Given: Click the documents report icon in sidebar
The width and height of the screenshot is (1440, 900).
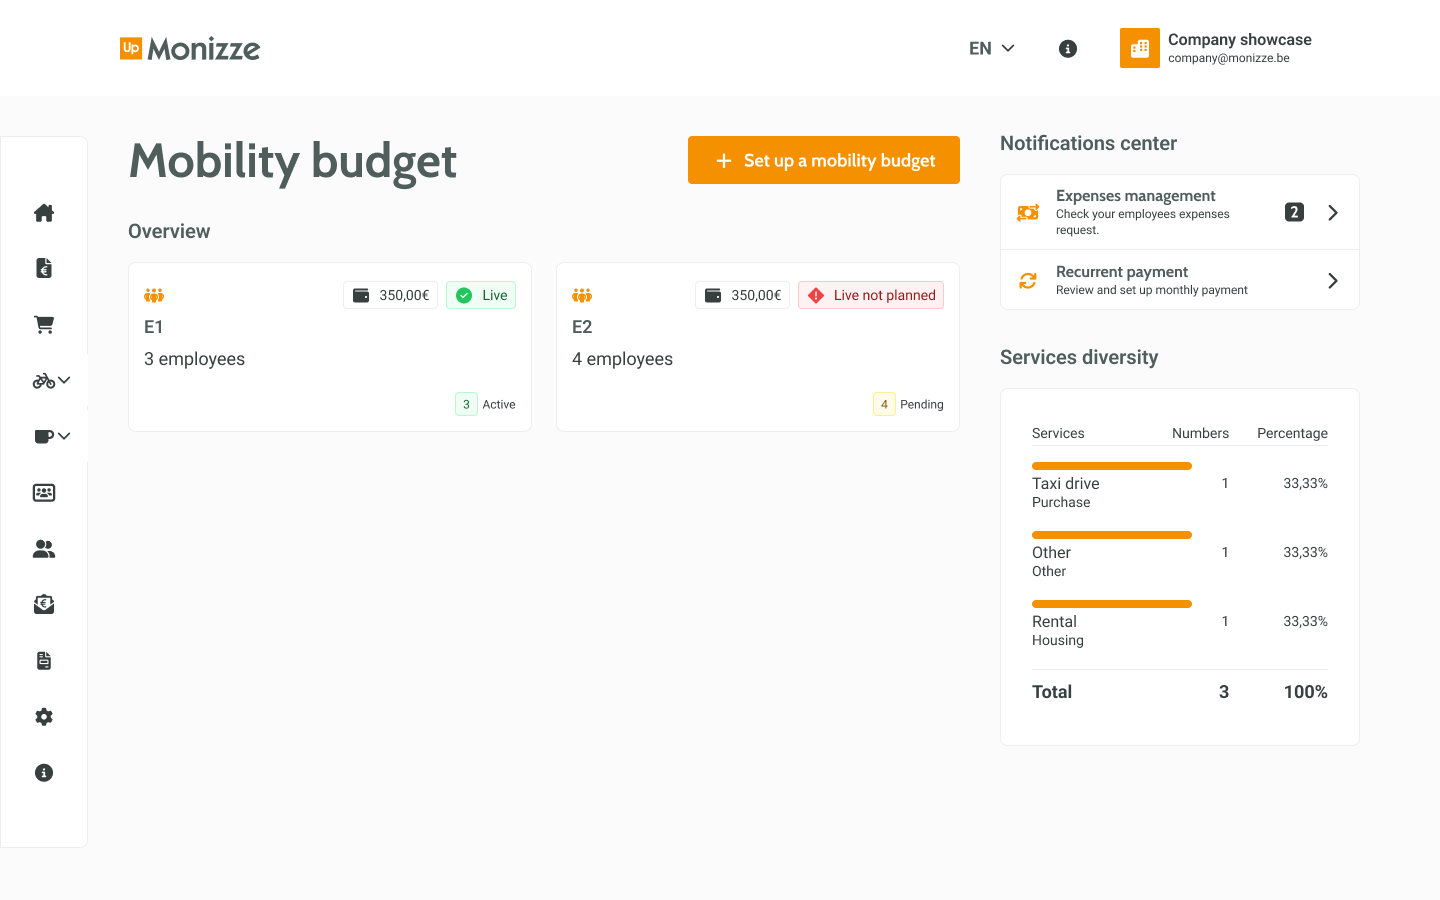Looking at the screenshot, I should pyautogui.click(x=43, y=660).
